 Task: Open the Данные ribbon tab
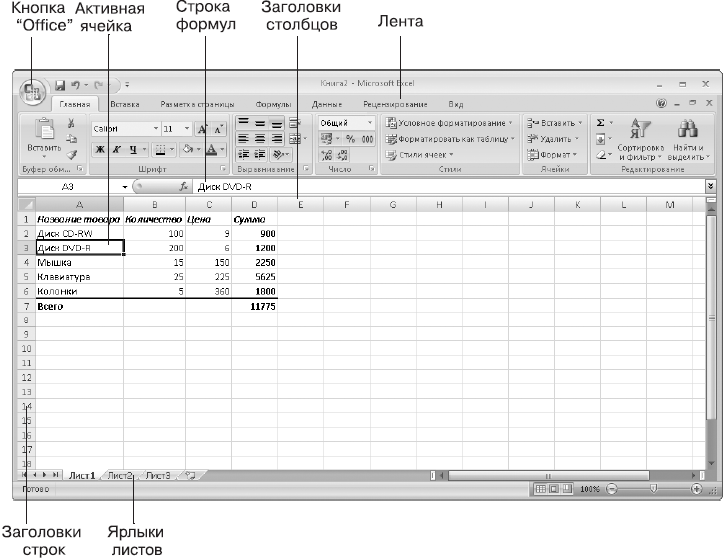(x=327, y=104)
